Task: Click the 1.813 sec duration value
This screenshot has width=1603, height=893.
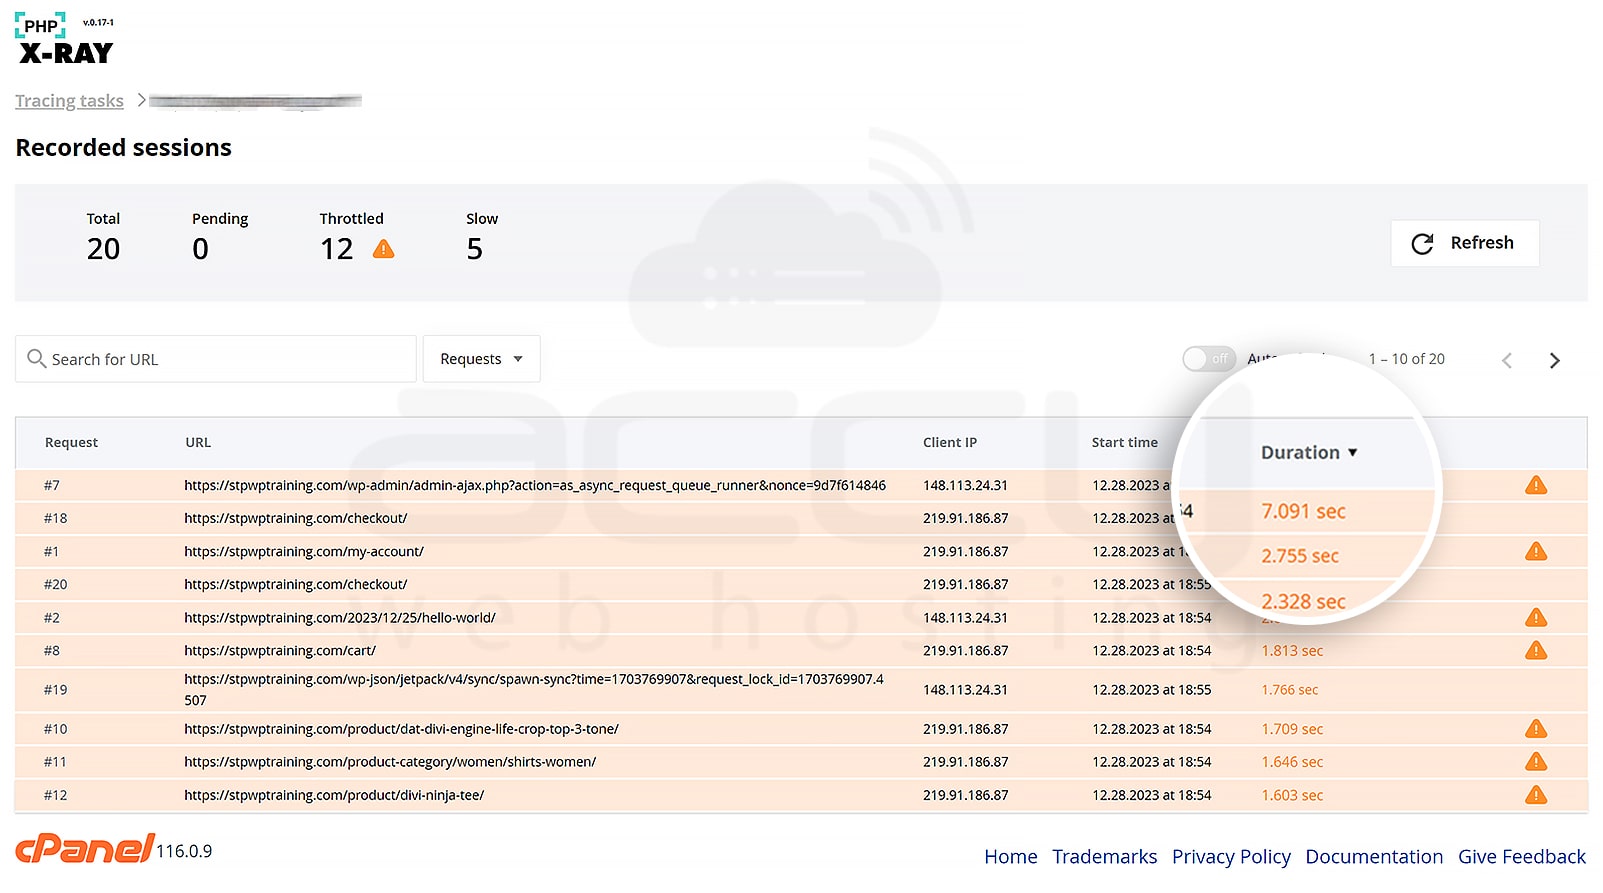Action: 1292,651
